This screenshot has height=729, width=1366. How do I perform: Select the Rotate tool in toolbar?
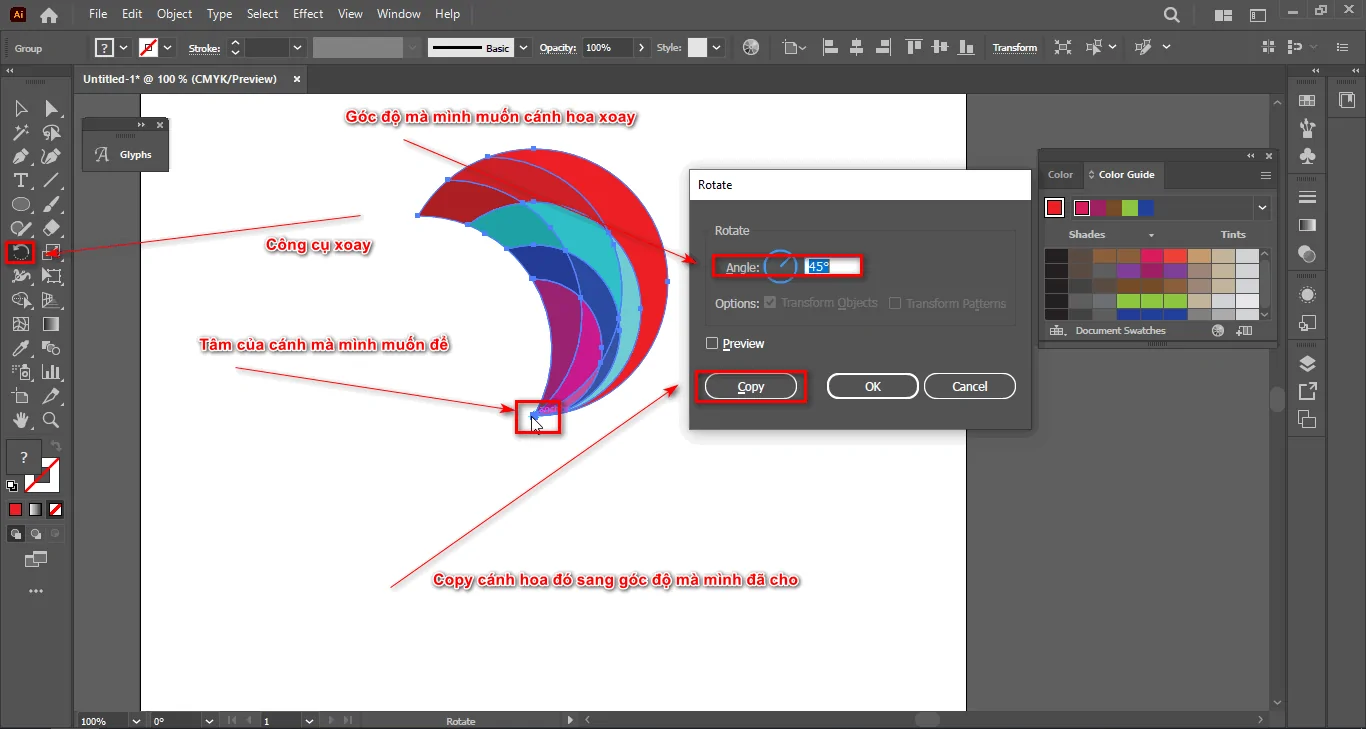(20, 252)
